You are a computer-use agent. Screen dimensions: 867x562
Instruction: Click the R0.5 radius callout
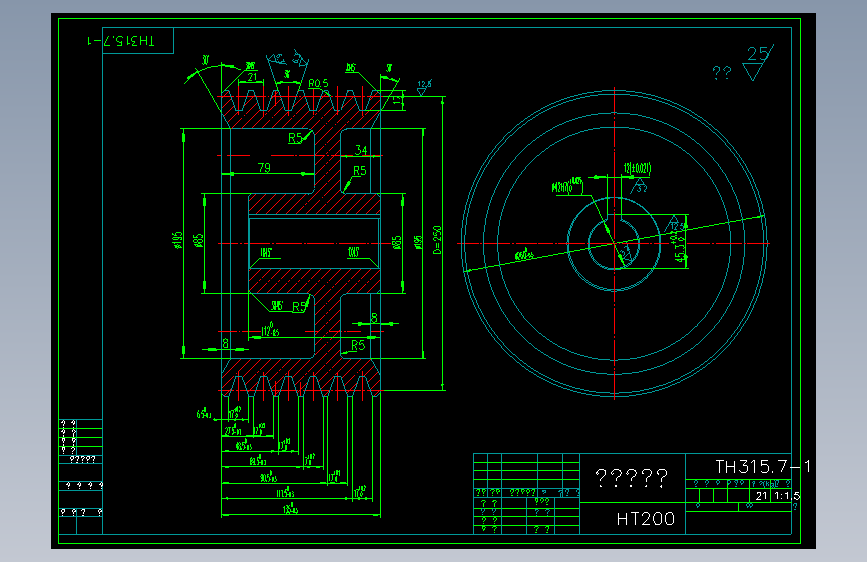coord(318,83)
